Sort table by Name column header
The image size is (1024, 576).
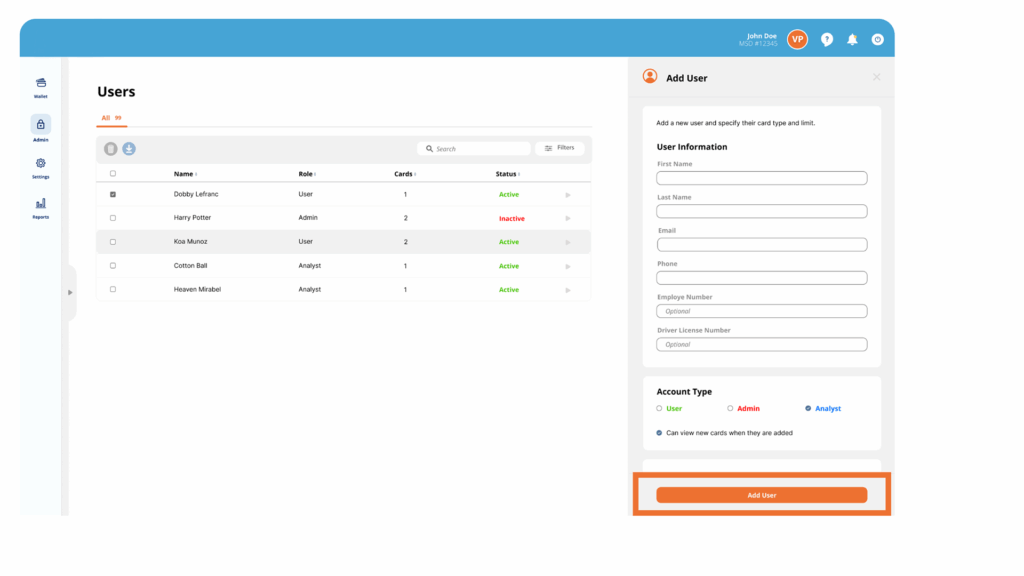(x=184, y=174)
